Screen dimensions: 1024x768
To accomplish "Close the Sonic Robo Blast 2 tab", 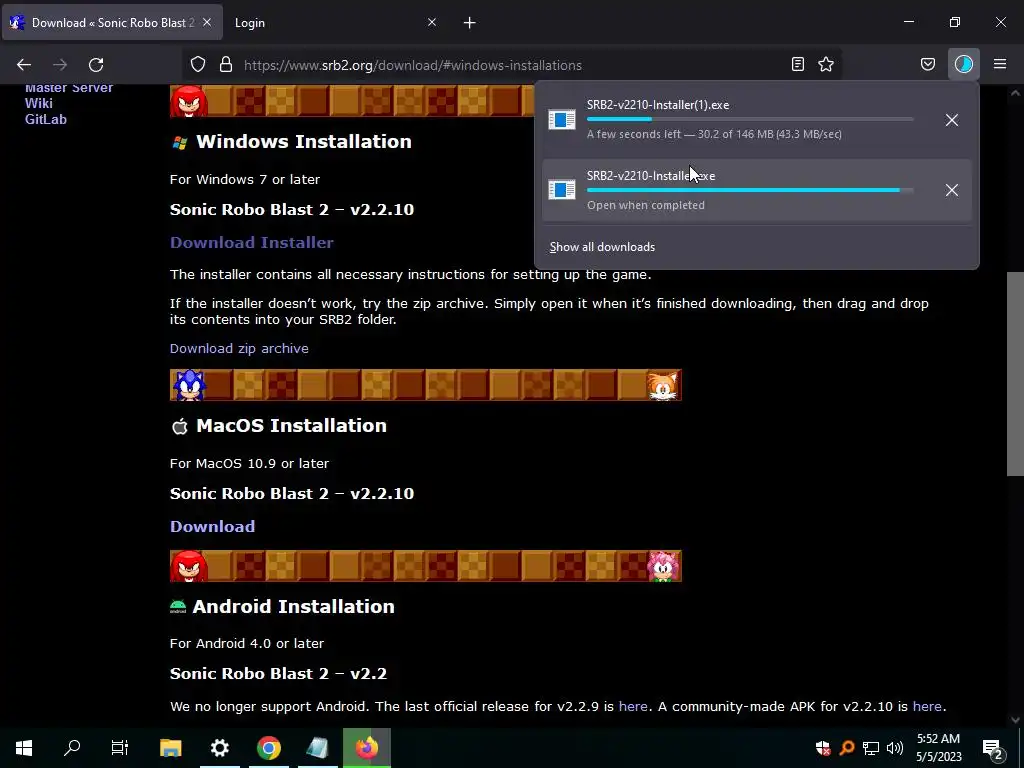I will (207, 22).
